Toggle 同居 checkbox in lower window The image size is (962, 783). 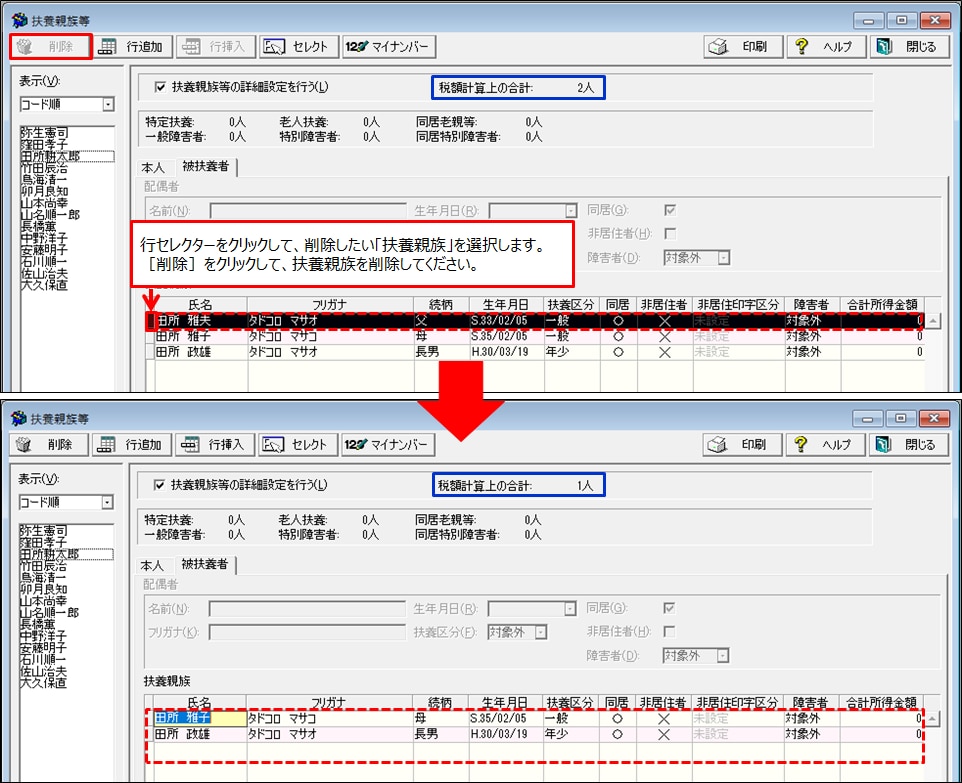point(670,608)
